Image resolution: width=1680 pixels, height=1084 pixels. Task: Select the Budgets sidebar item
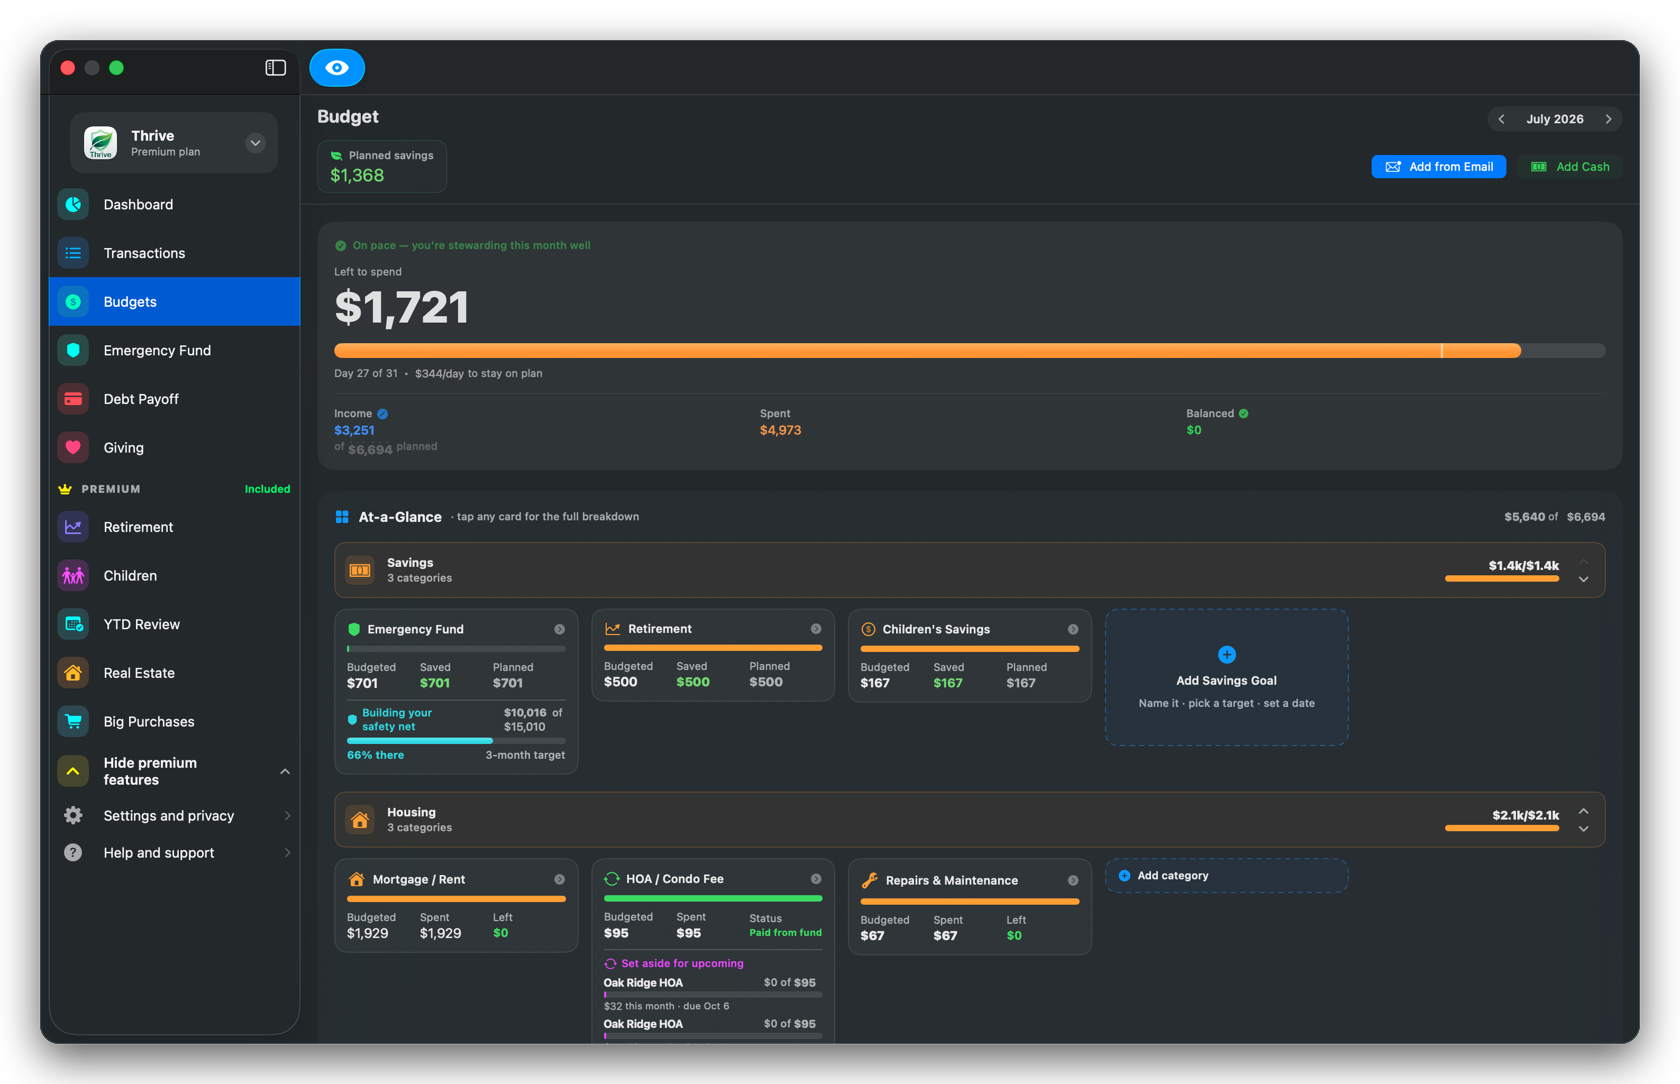[175, 302]
